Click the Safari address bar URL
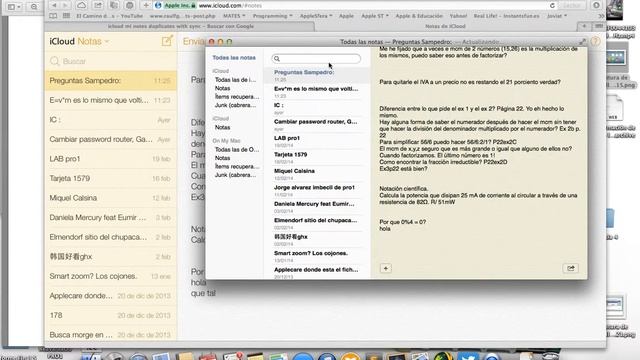Screen dimensions: 640x360 coord(230,5)
